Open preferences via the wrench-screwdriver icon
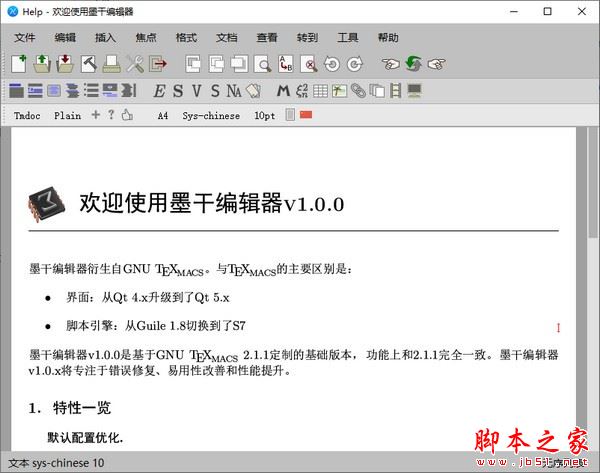Image resolution: width=600 pixels, height=473 pixels. [x=135, y=64]
